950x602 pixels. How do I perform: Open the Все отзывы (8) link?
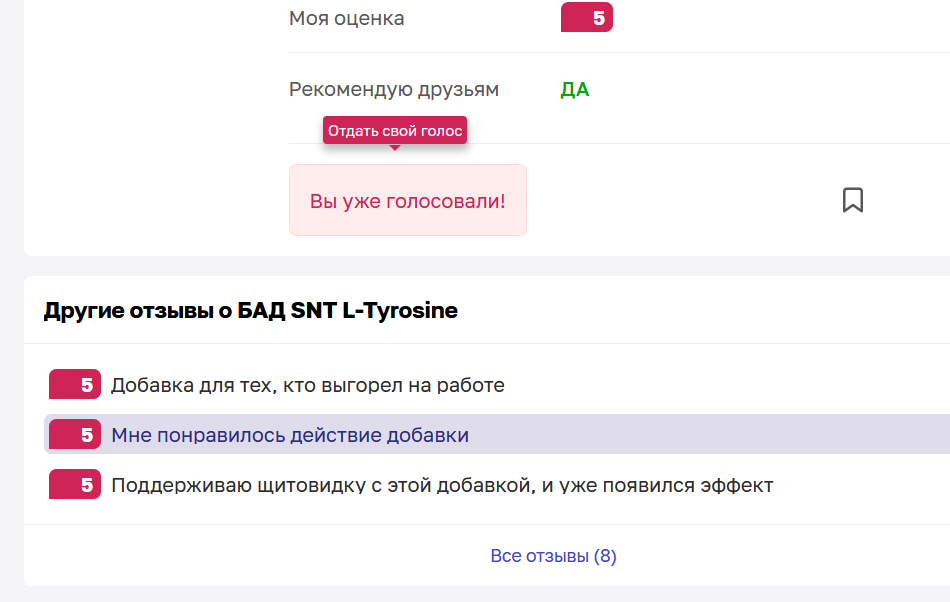(x=553, y=556)
